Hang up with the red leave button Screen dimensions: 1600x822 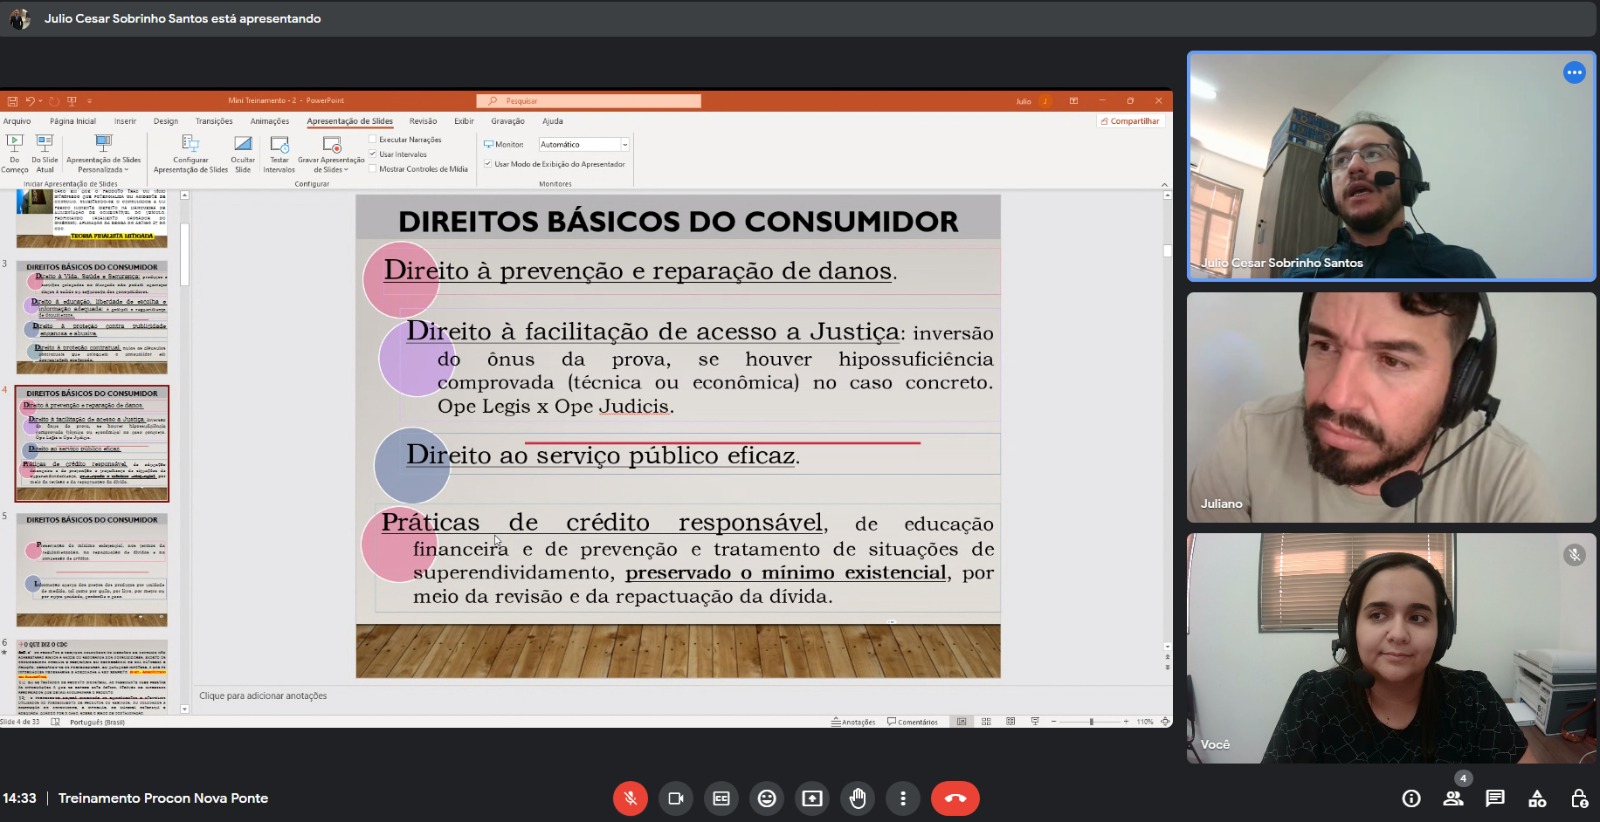tap(955, 798)
